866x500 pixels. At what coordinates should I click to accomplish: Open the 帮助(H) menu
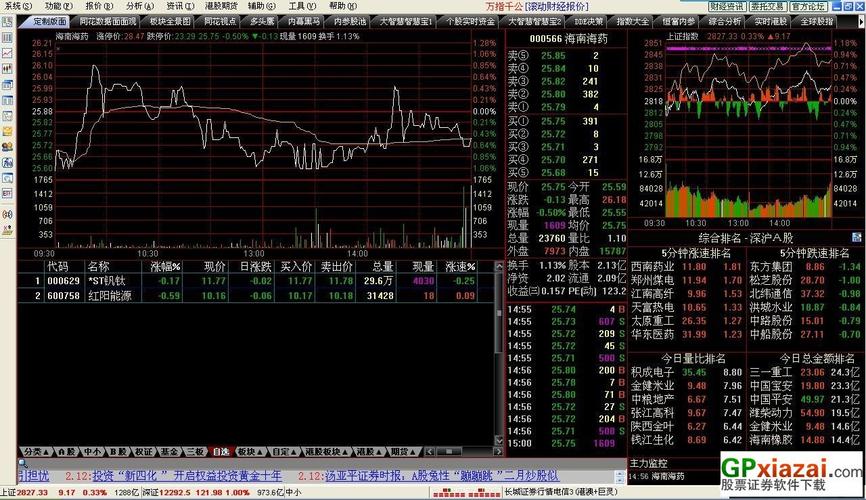pyautogui.click(x=343, y=6)
